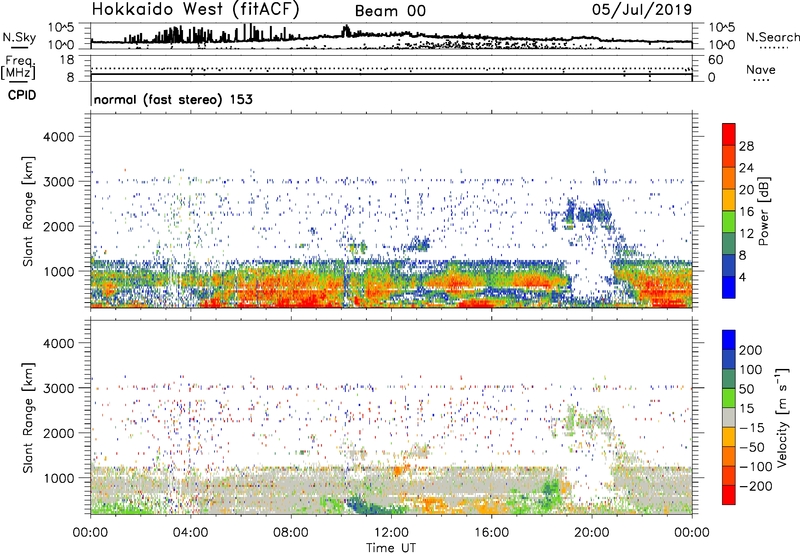The height and width of the screenshot is (554, 800).
Task: Pick the light green segment of power colorbar
Action: click(x=729, y=222)
